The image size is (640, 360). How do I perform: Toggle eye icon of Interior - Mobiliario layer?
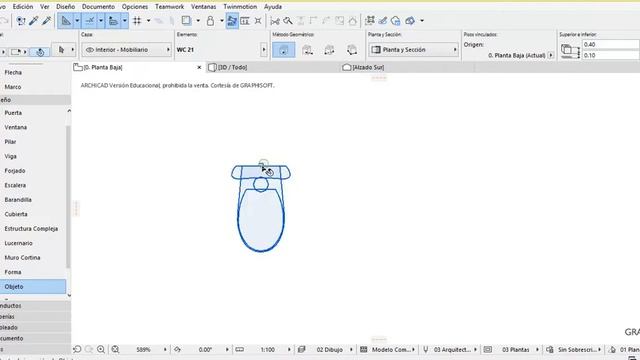click(90, 50)
